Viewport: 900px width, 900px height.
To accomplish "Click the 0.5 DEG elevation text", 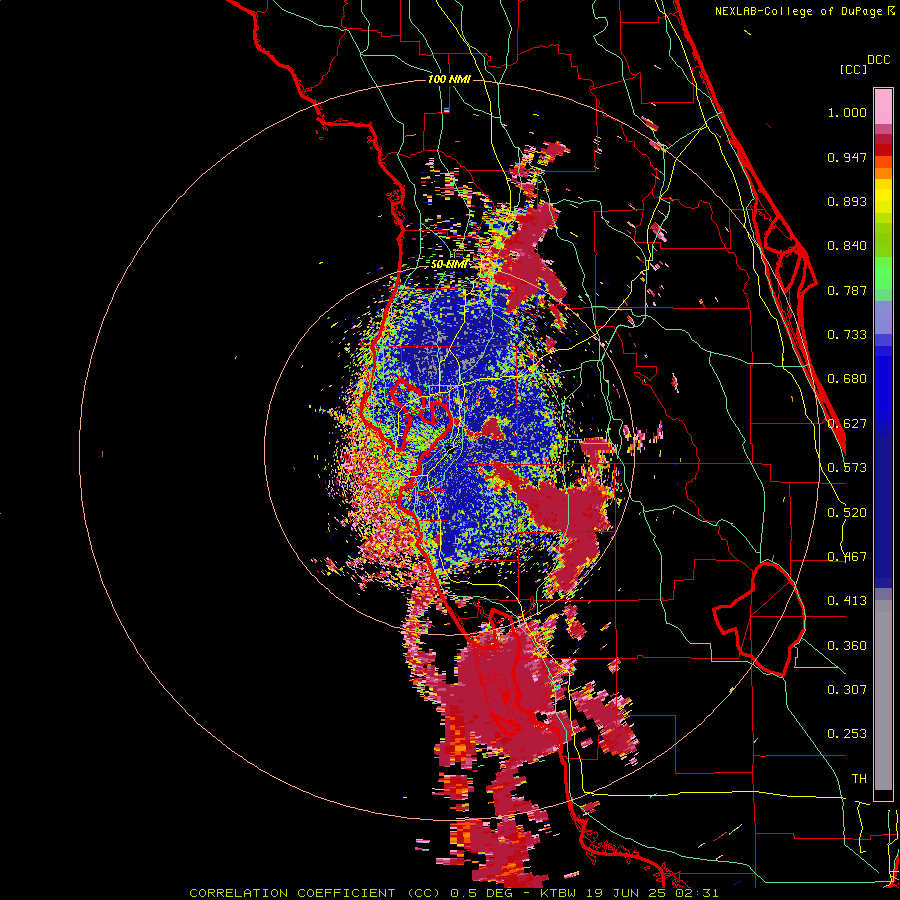I will point(481,893).
